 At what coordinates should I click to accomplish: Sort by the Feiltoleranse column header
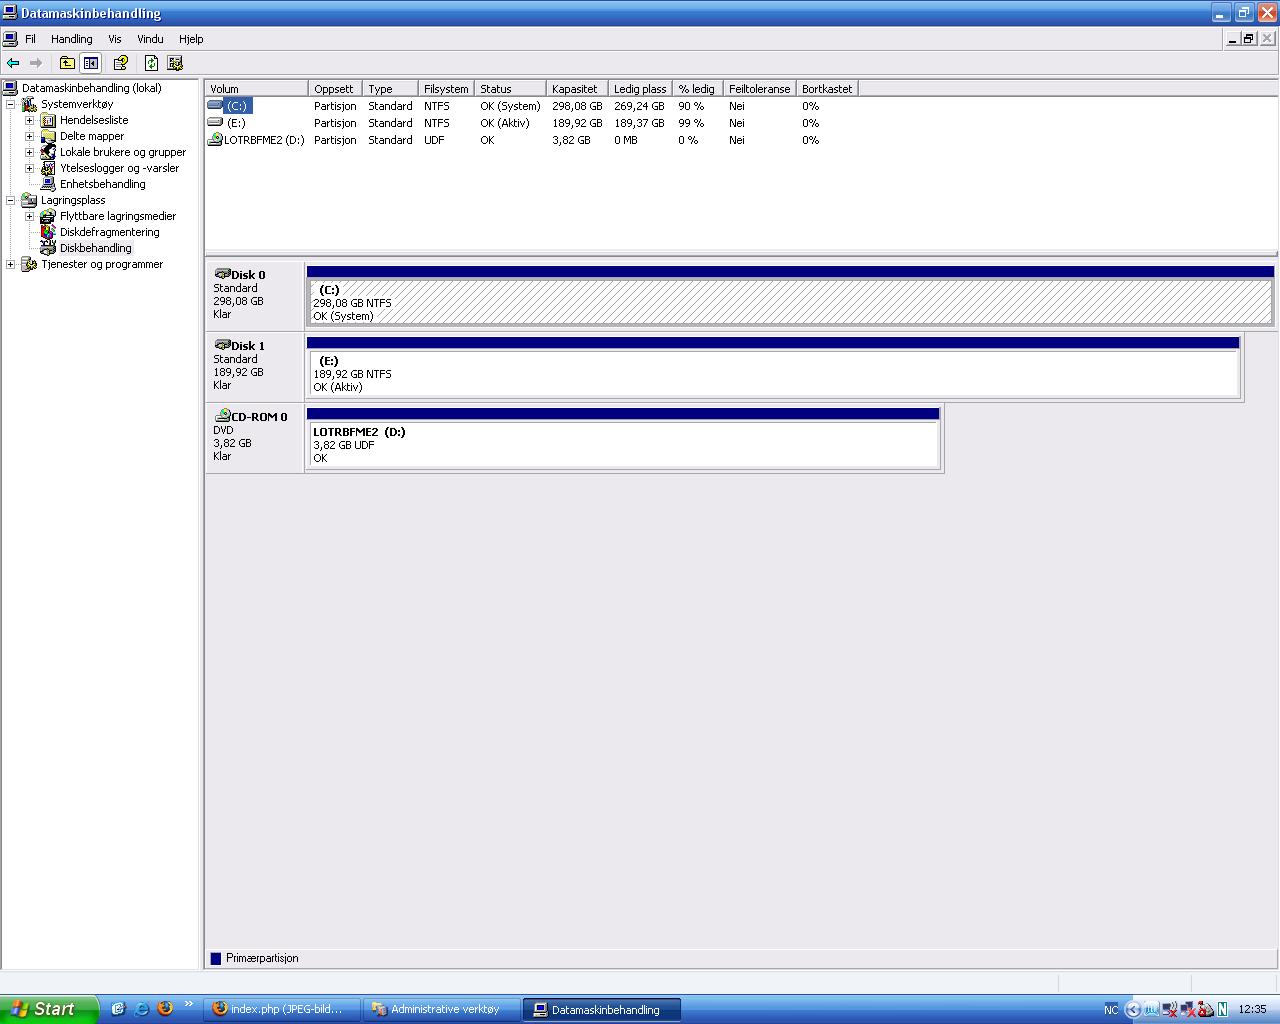tap(760, 89)
